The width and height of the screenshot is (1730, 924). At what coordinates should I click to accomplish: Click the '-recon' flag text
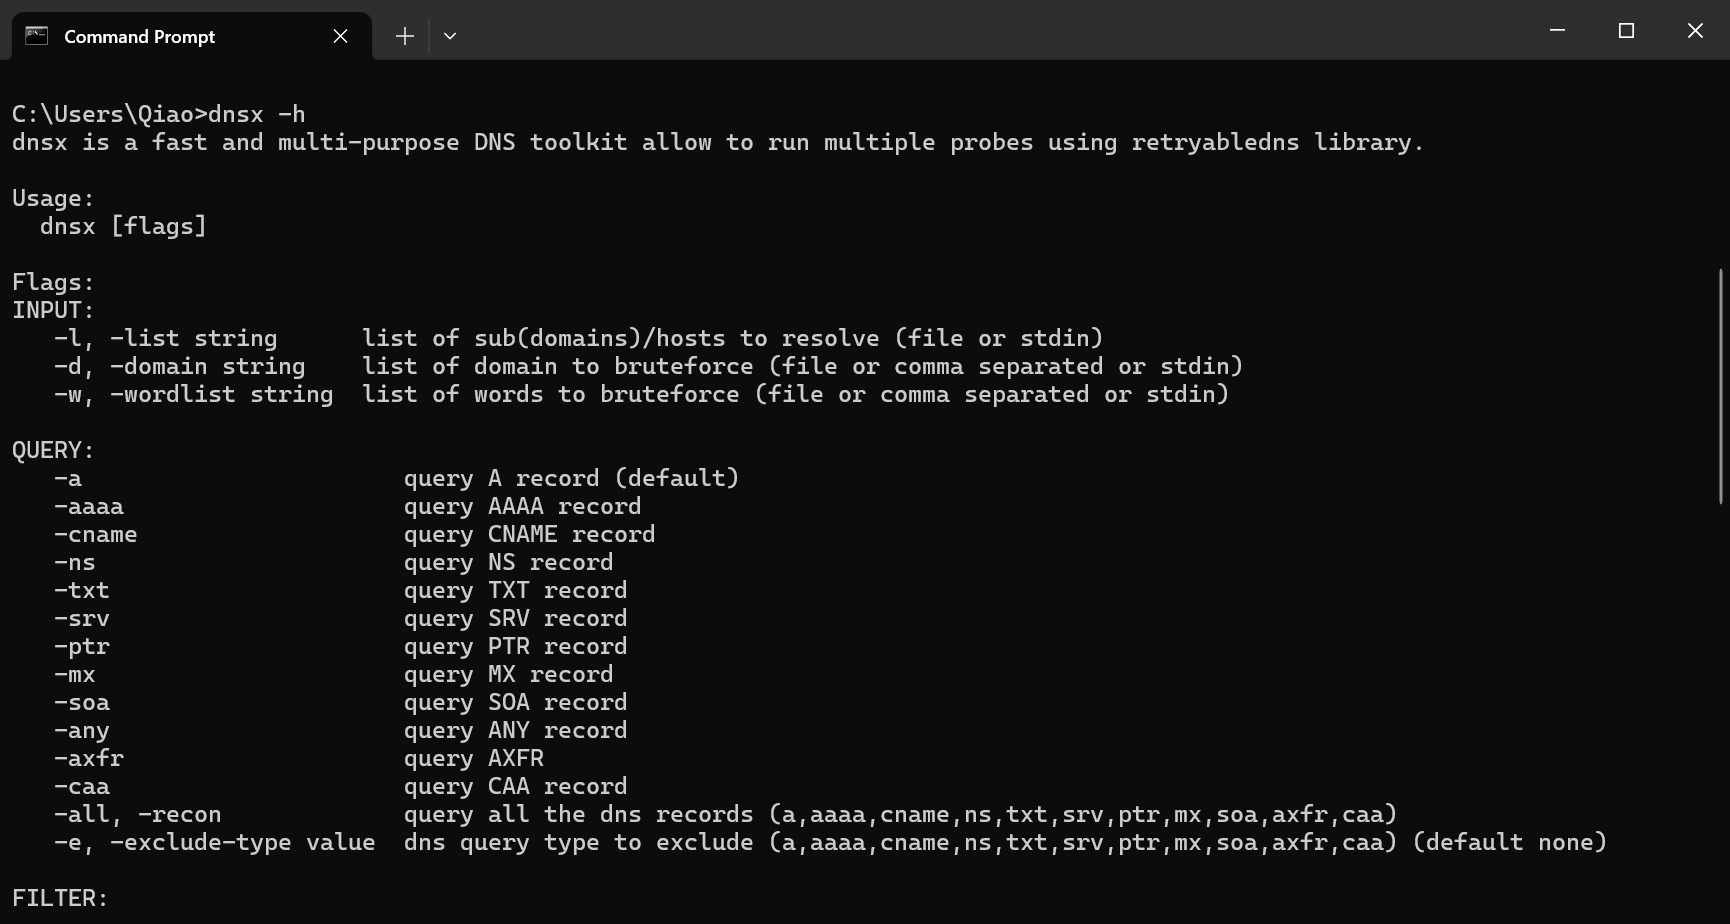(x=180, y=815)
